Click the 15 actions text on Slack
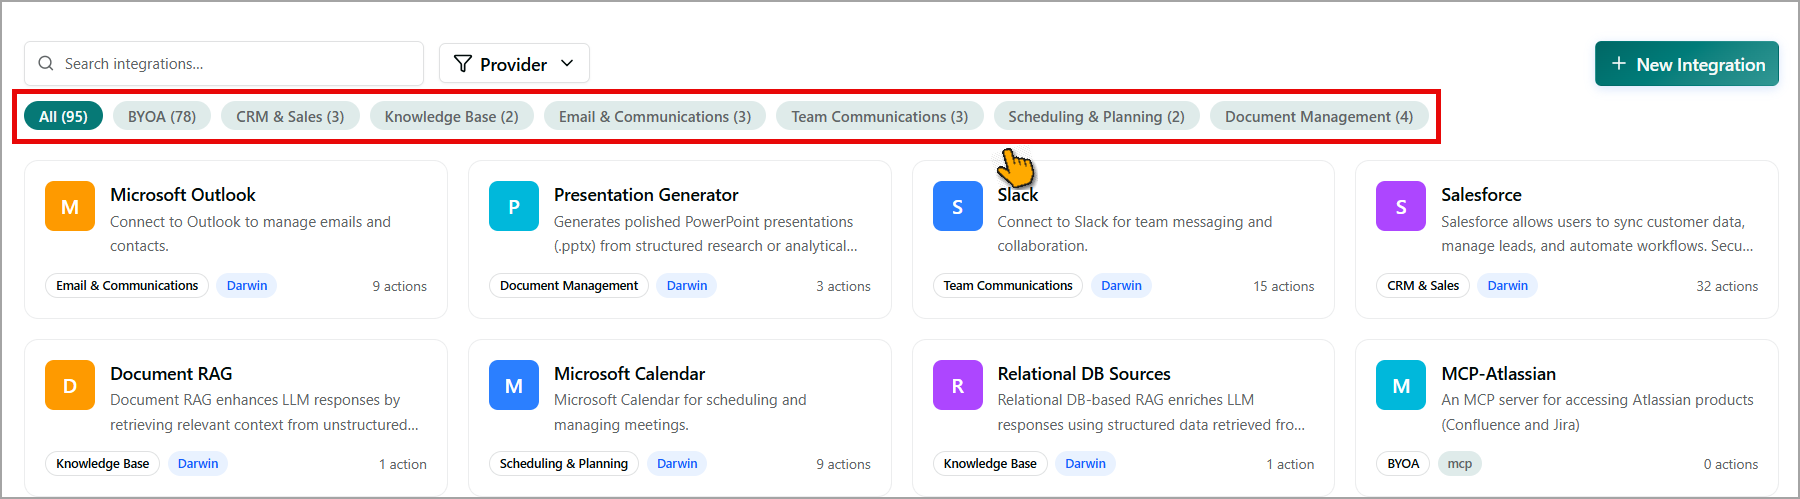The width and height of the screenshot is (1800, 499). (x=1284, y=286)
